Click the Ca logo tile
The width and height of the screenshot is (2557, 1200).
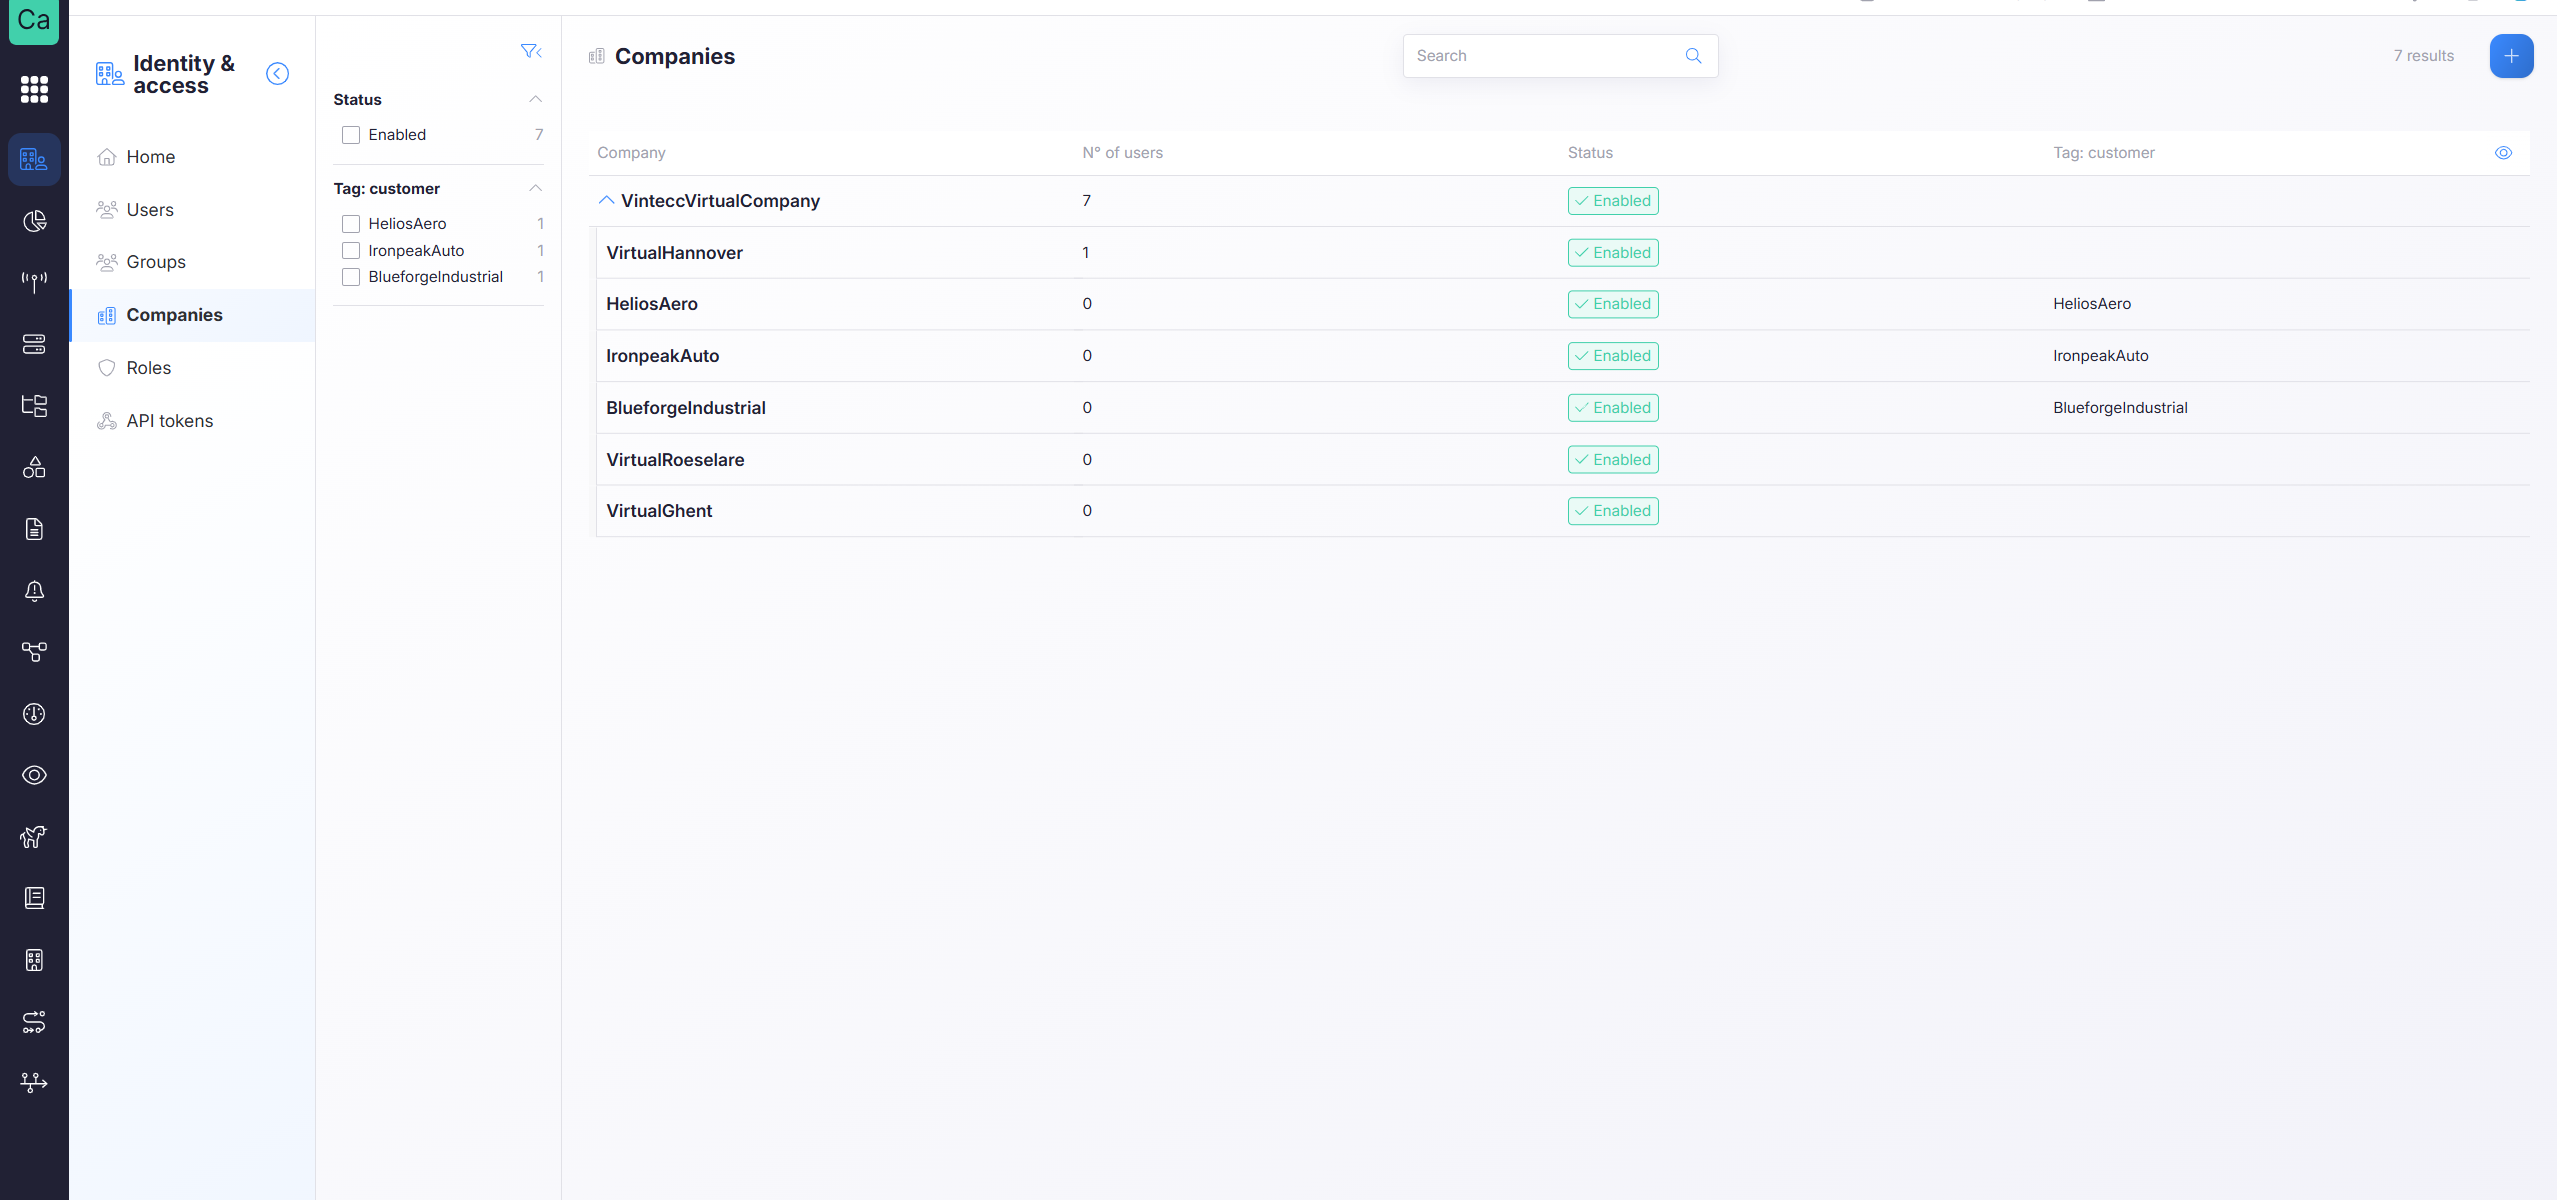coord(34,20)
